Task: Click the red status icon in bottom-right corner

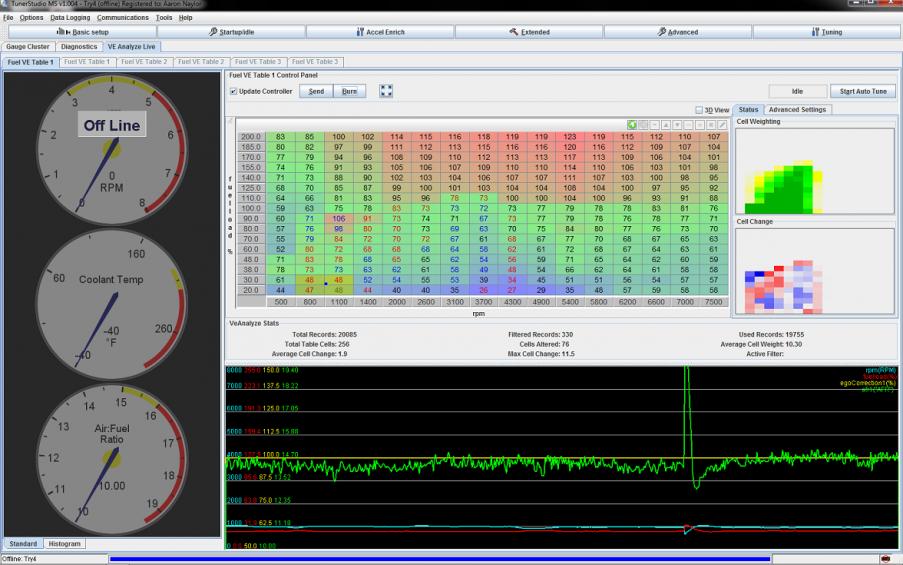Action: 885,558
